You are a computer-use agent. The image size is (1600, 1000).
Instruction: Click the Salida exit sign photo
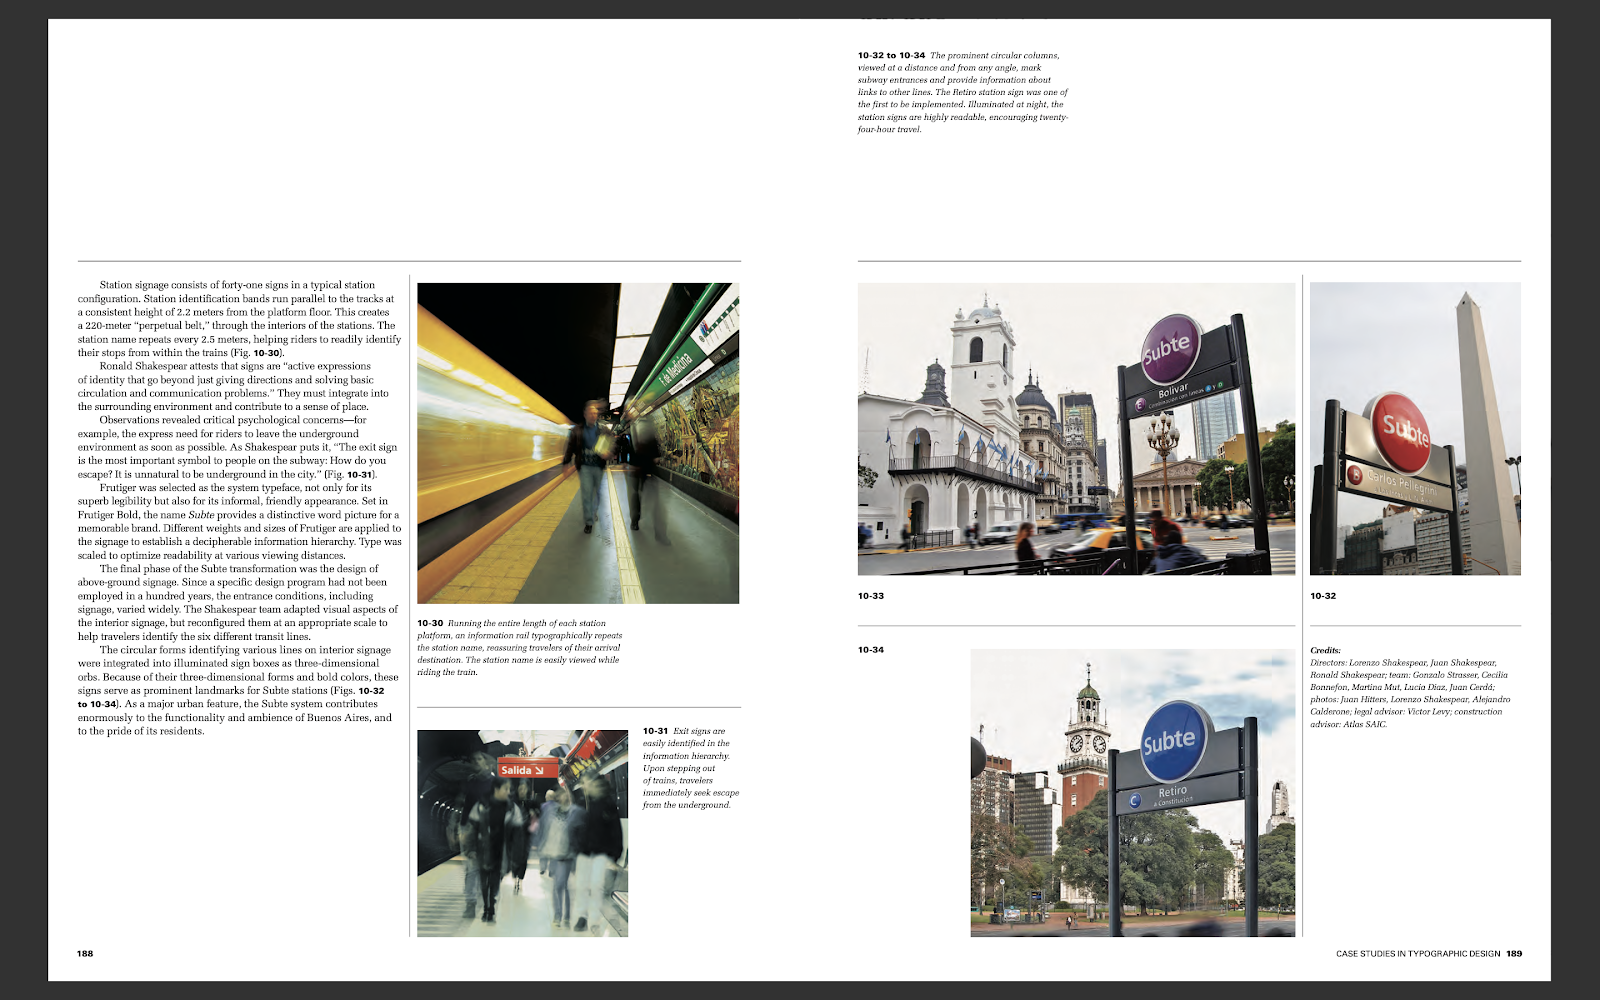(x=522, y=833)
